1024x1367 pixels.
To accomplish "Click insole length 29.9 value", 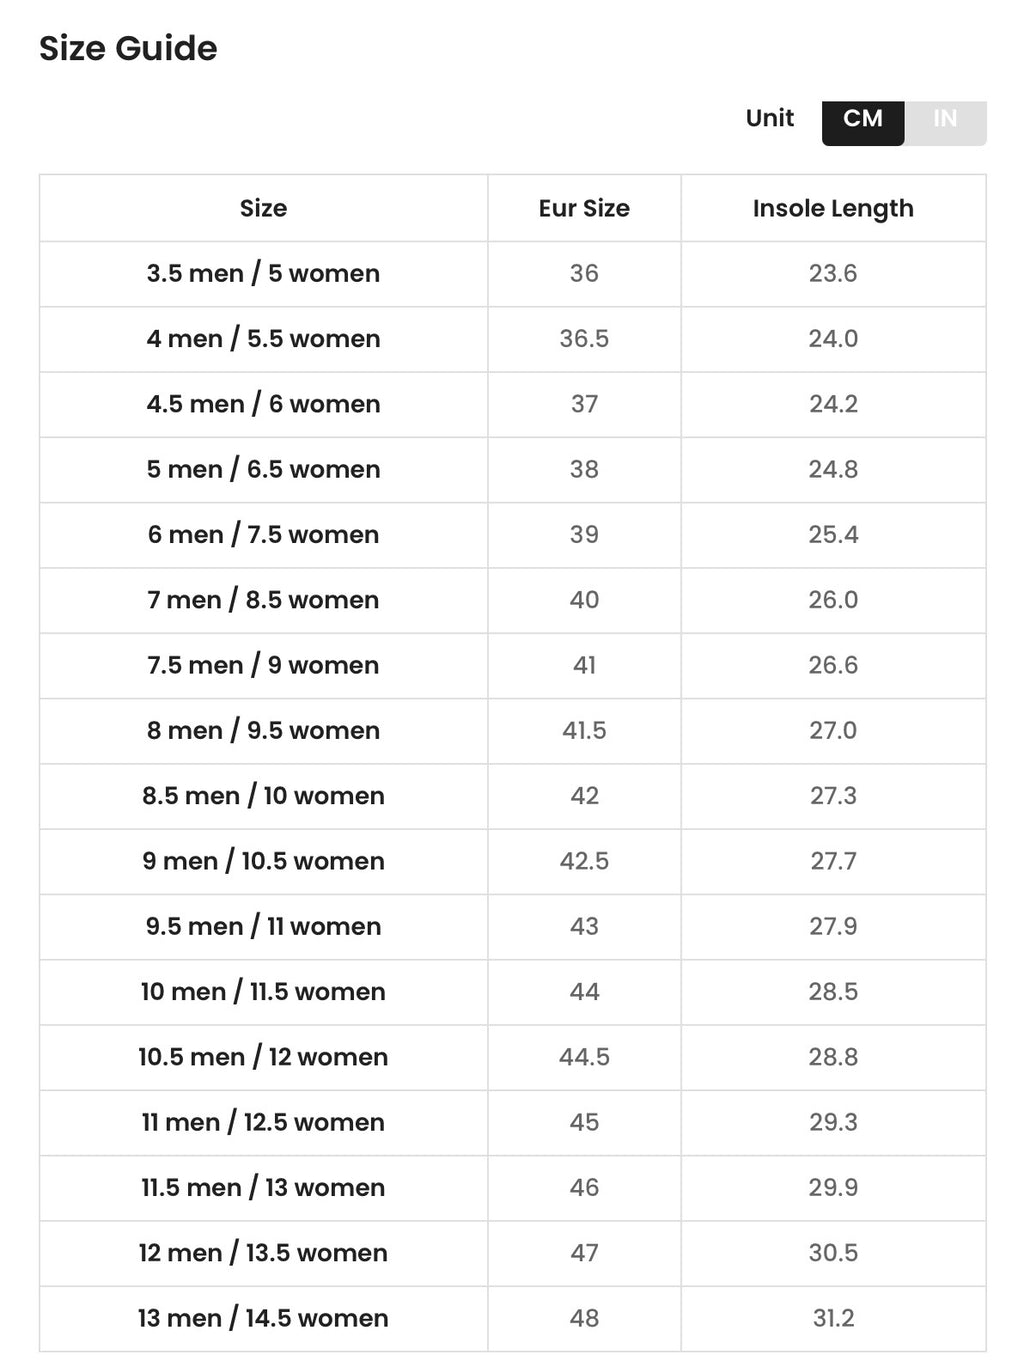I will pos(833,1188).
